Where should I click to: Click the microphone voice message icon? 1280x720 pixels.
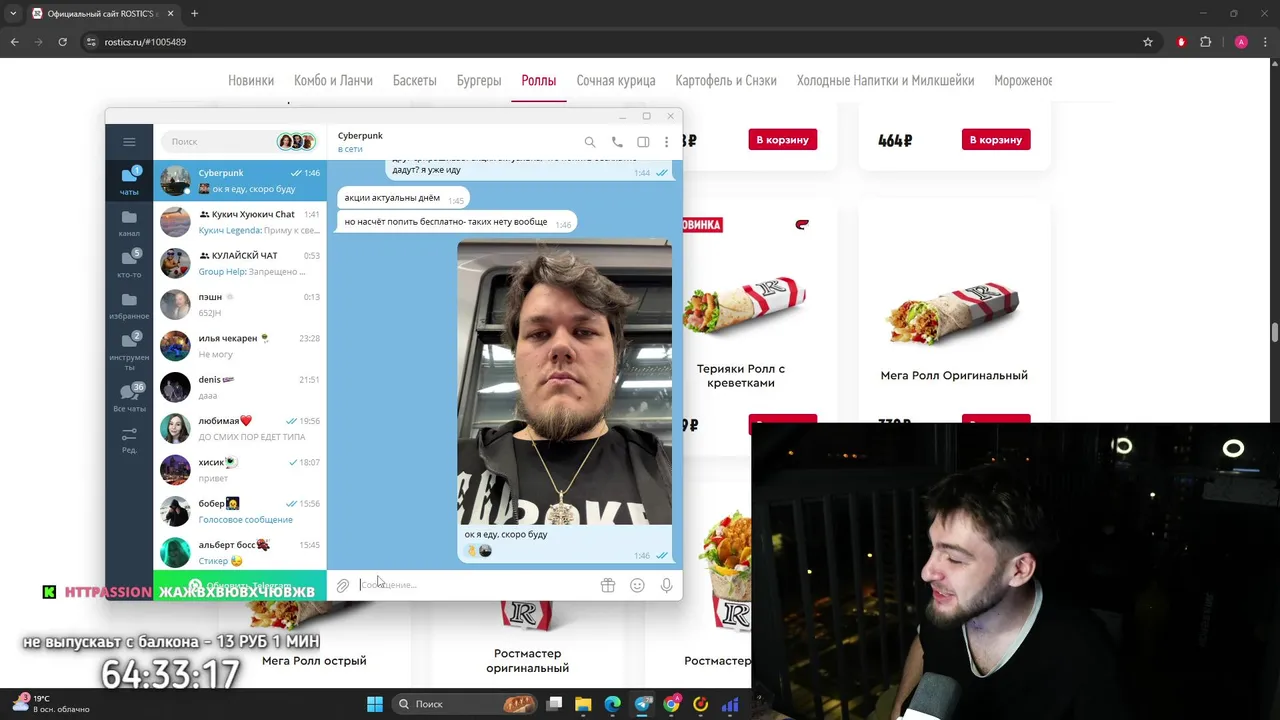click(x=666, y=585)
